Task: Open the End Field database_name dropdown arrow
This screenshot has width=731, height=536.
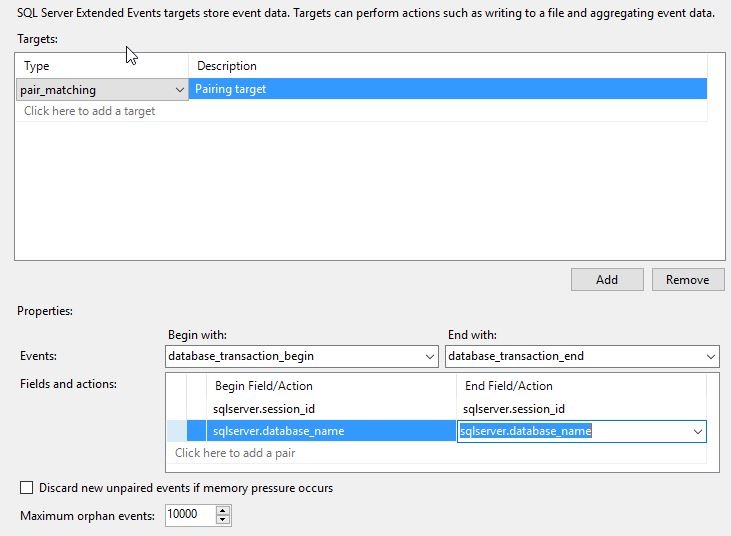Action: [696, 432]
